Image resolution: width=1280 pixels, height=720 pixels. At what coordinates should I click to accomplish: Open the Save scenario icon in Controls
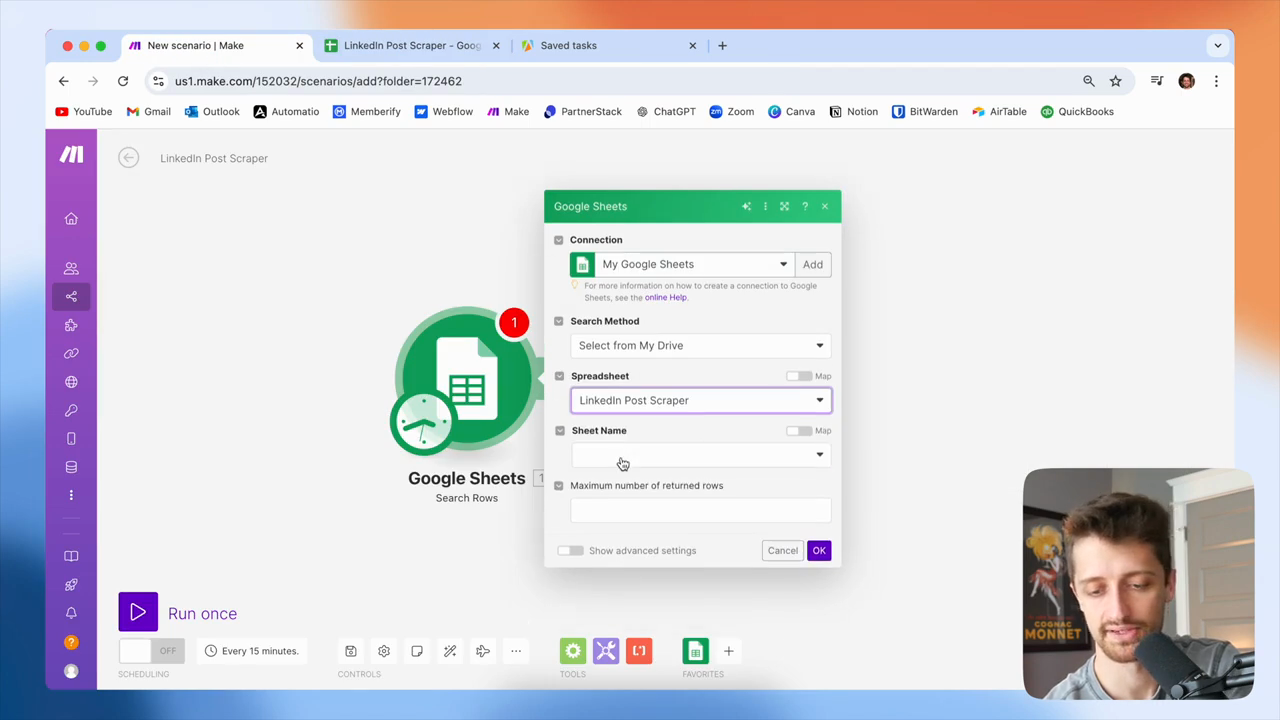pos(351,651)
